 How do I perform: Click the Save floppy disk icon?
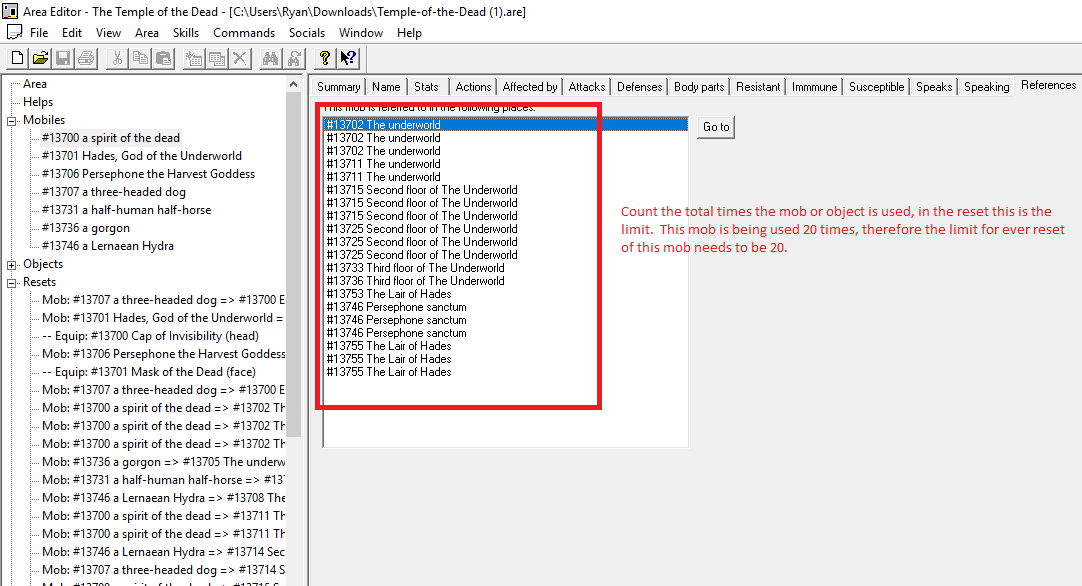[x=63, y=58]
